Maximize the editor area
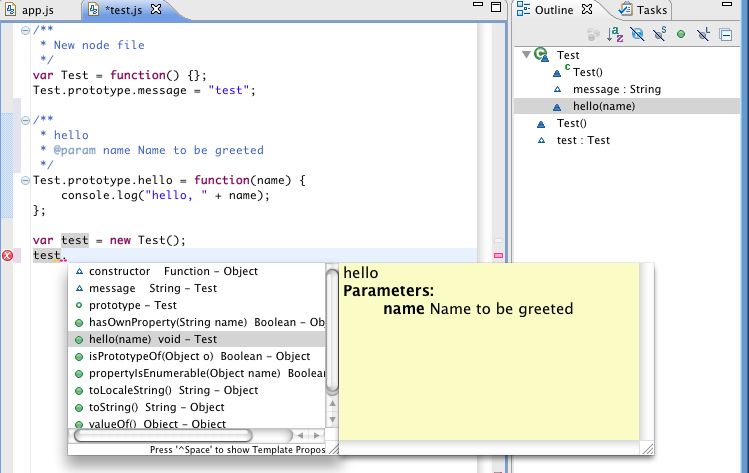Screen dimensions: 749x473 click(496, 7)
